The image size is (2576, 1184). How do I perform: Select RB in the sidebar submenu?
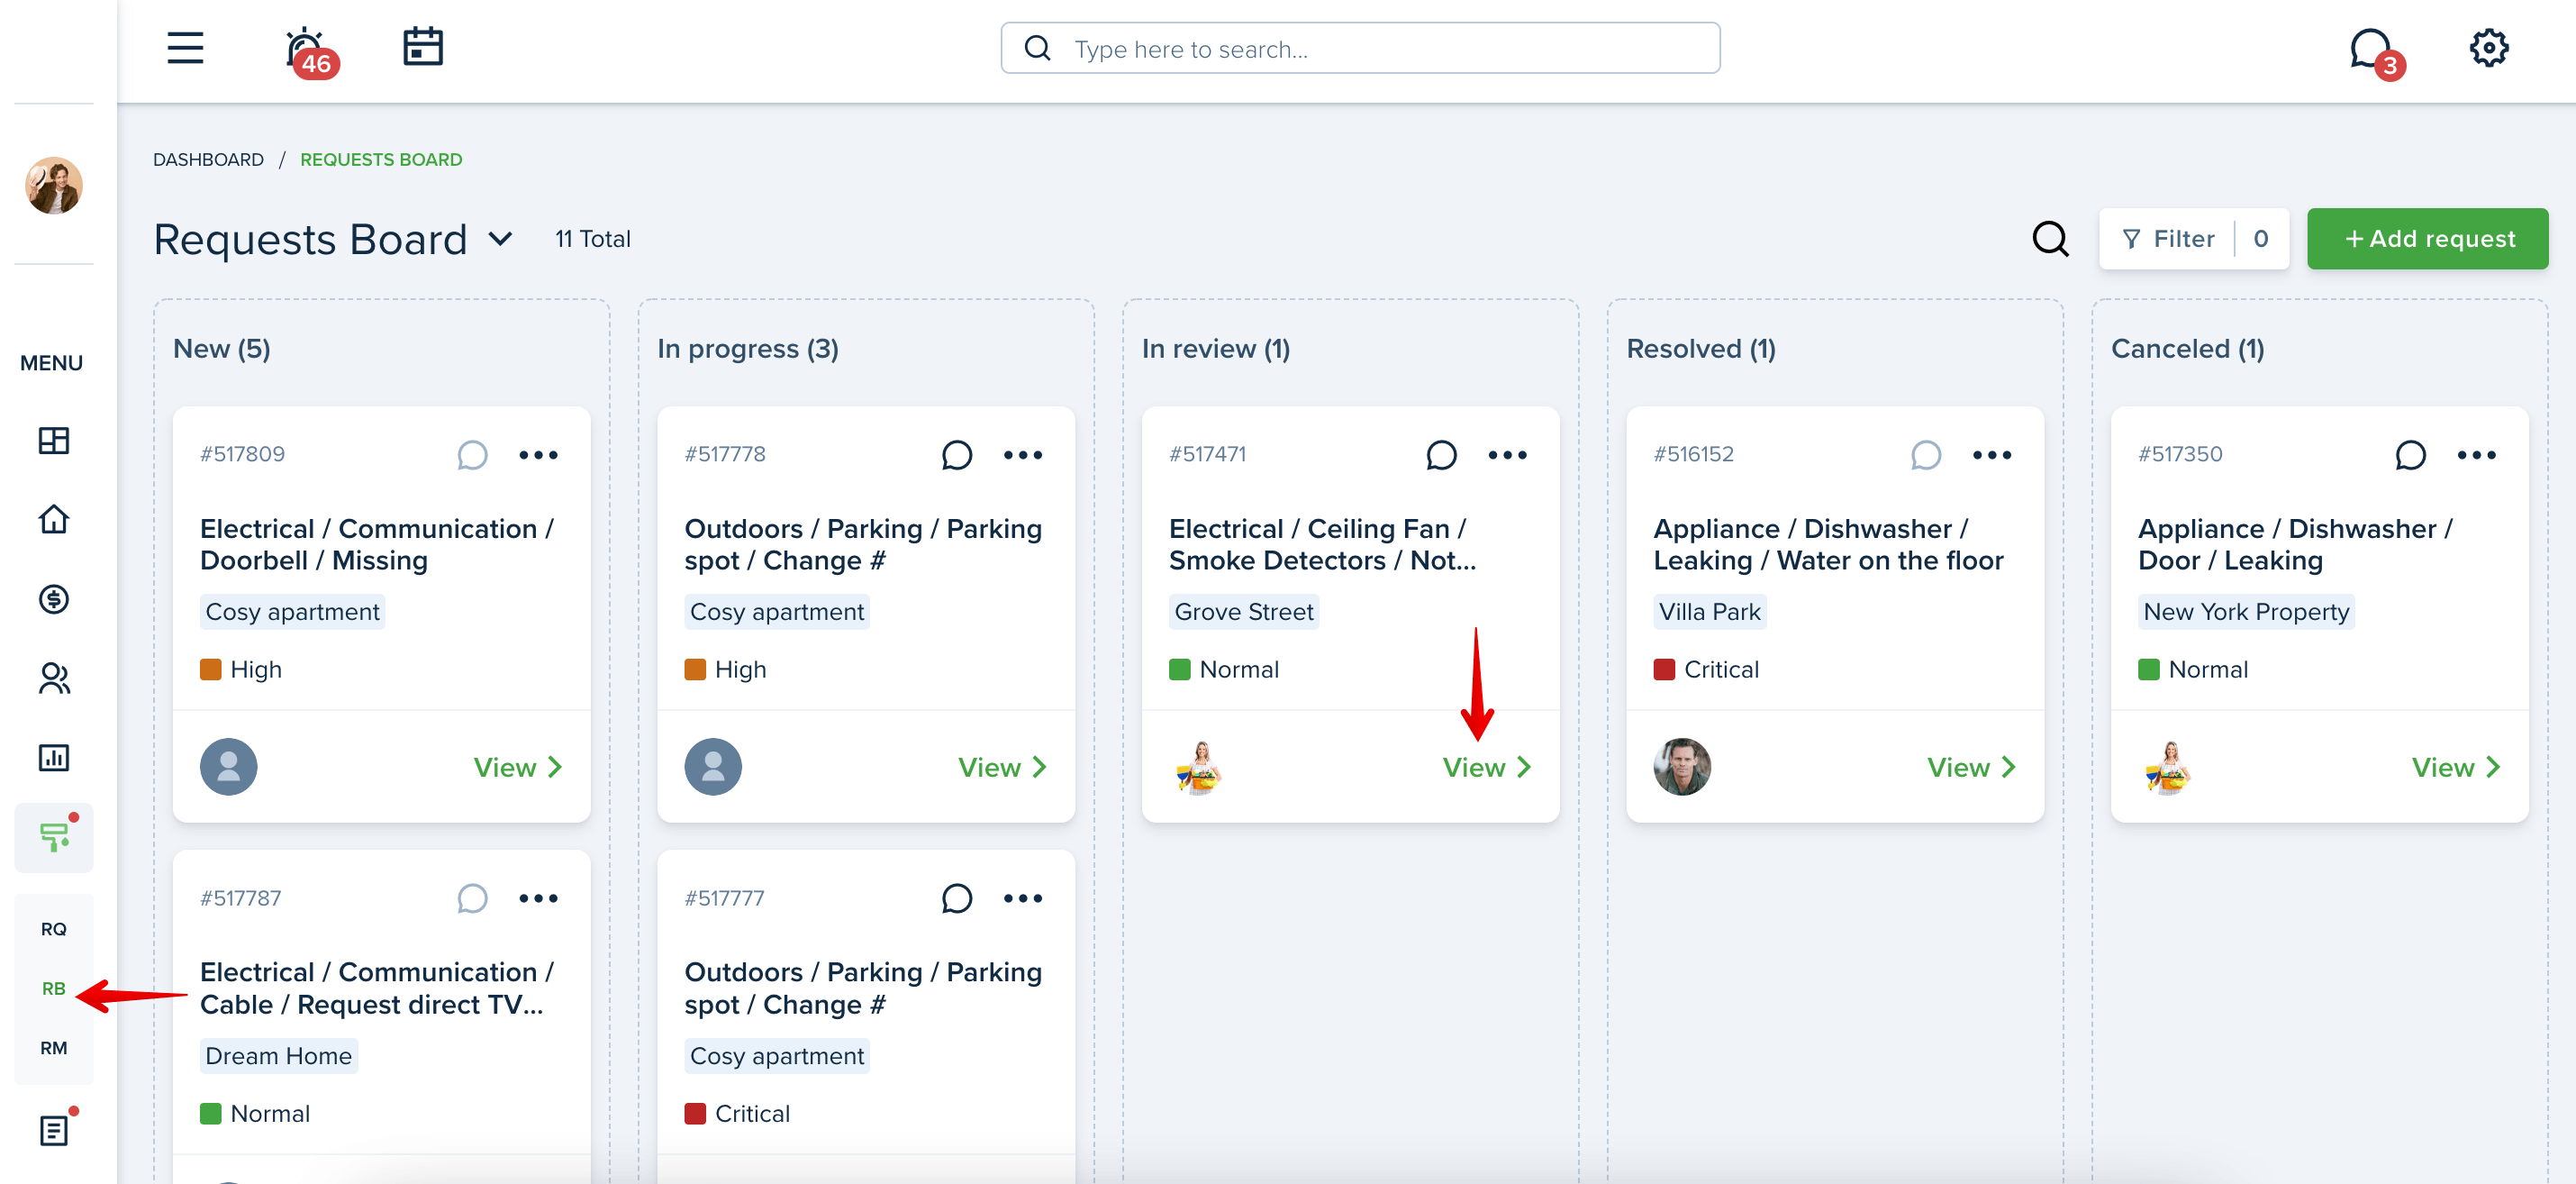tap(54, 988)
